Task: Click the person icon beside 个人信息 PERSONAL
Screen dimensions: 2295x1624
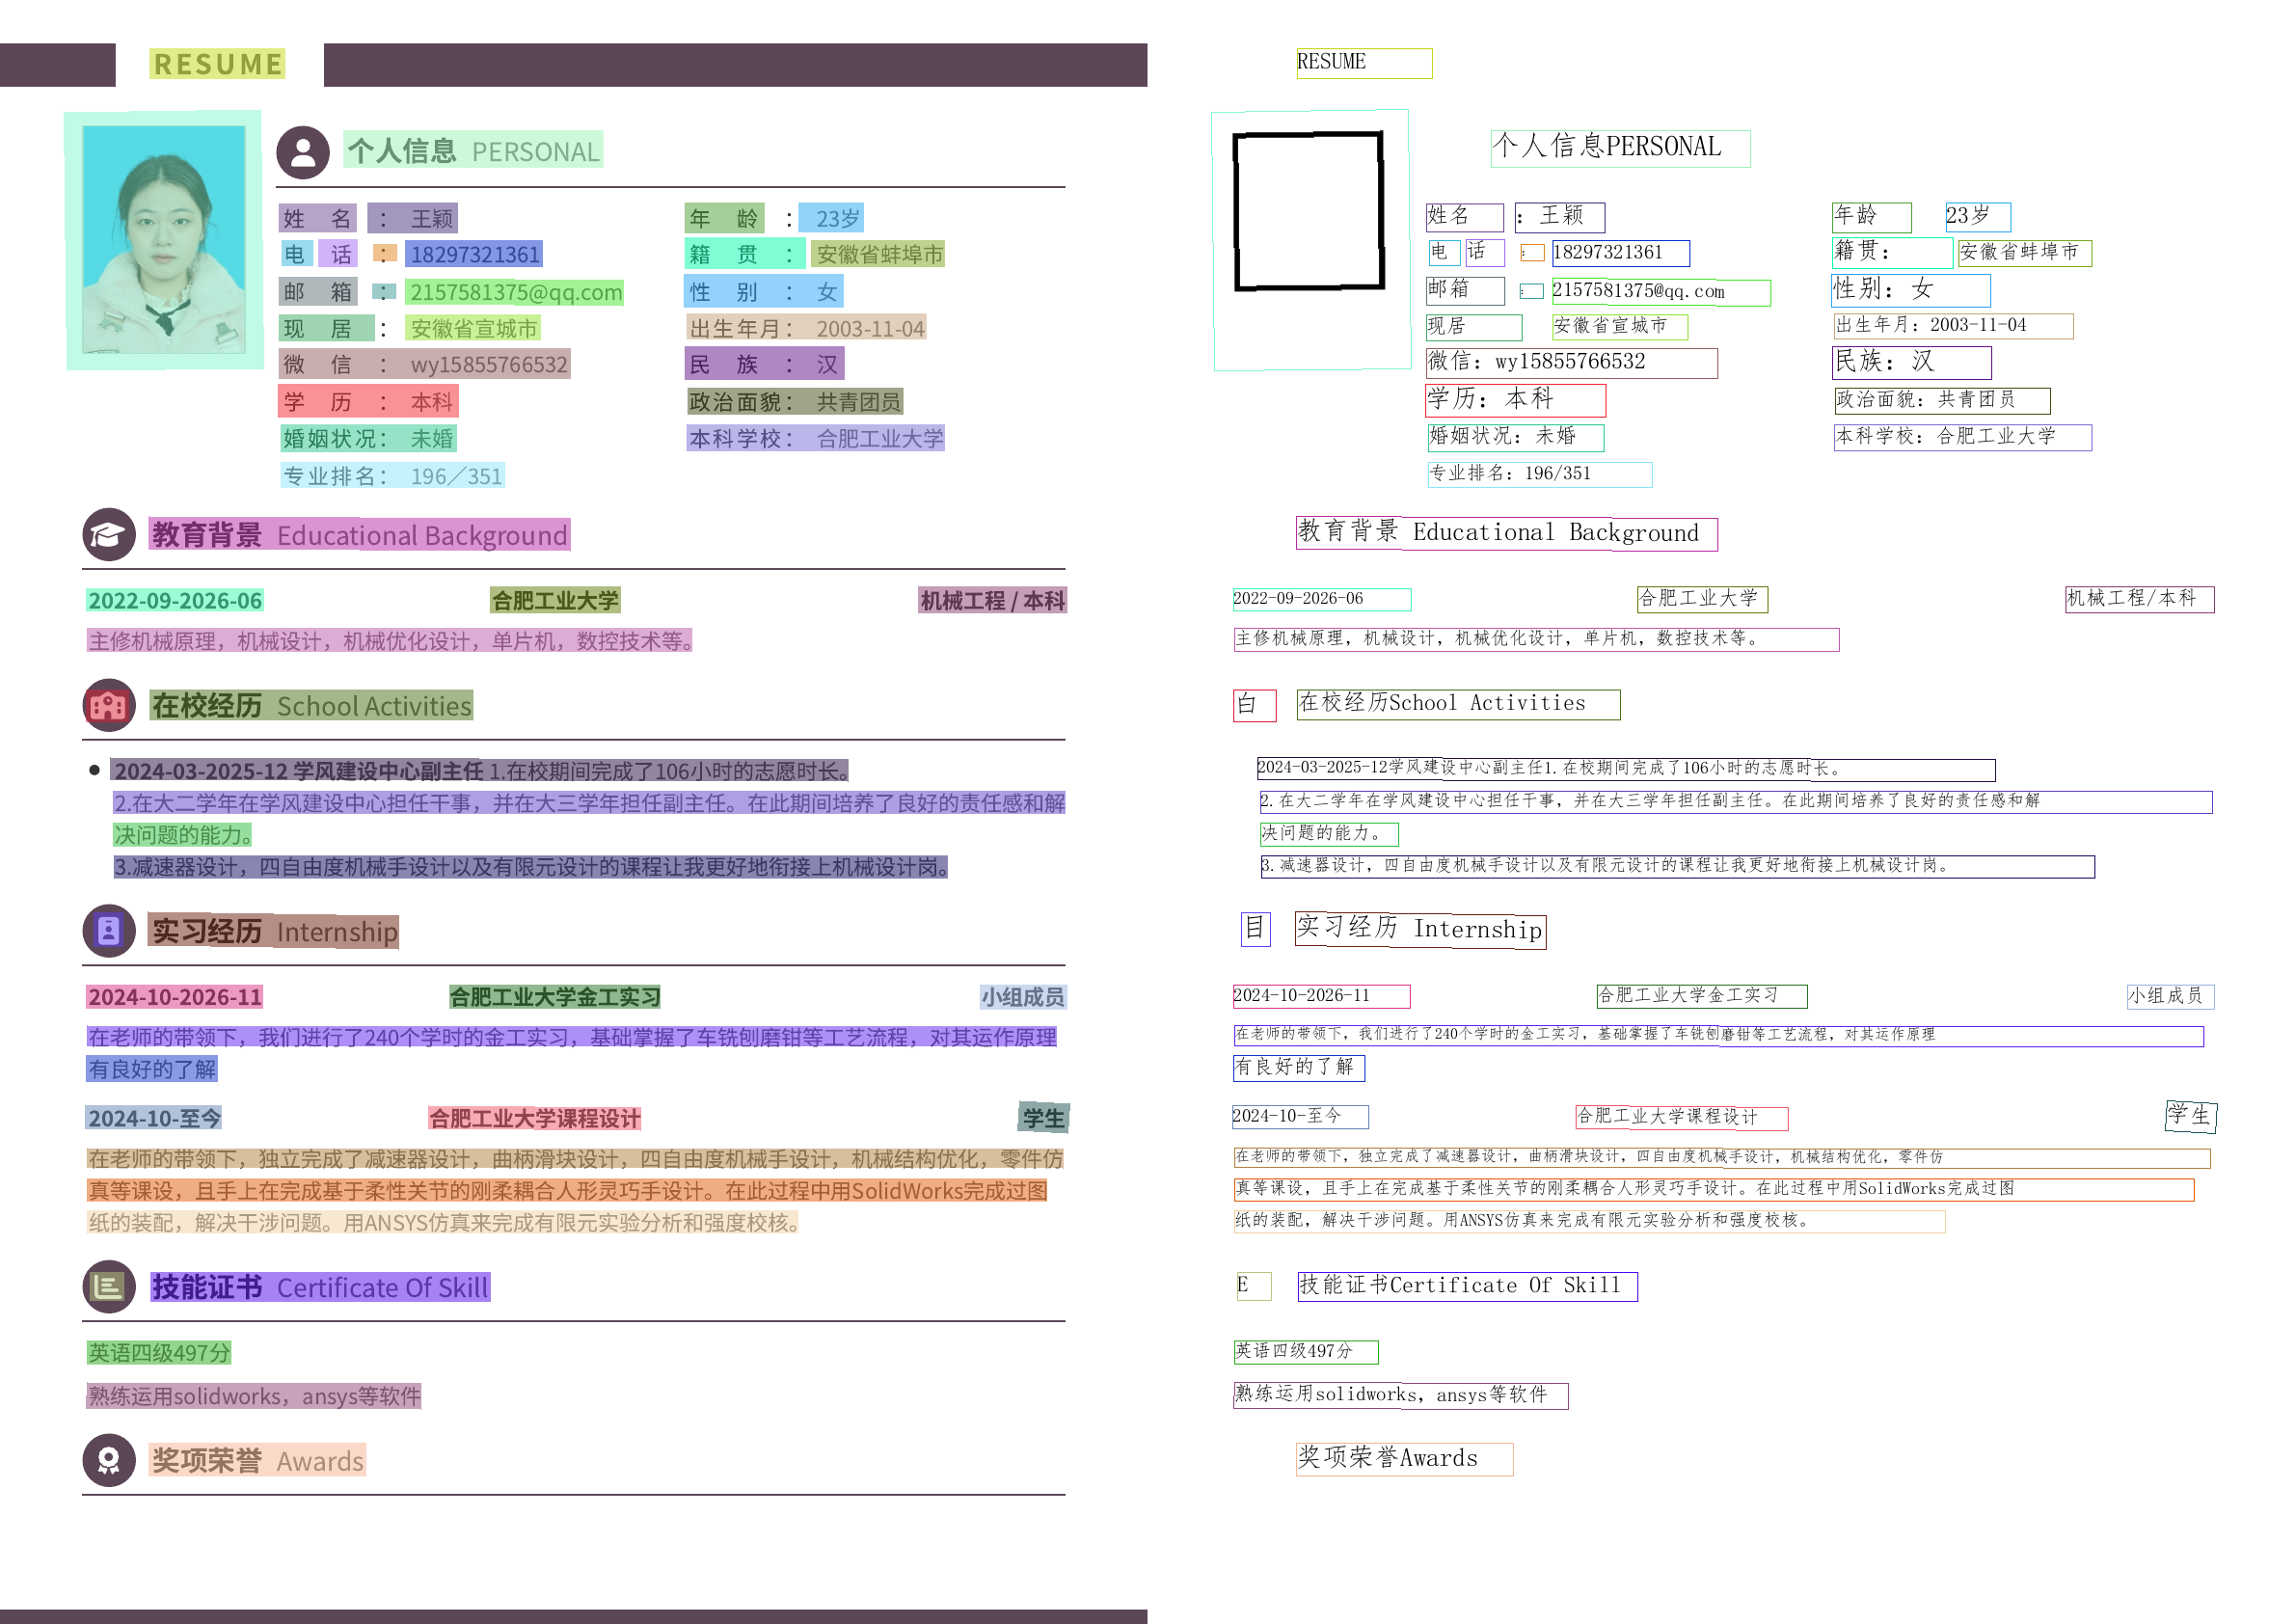Action: pos(303,152)
